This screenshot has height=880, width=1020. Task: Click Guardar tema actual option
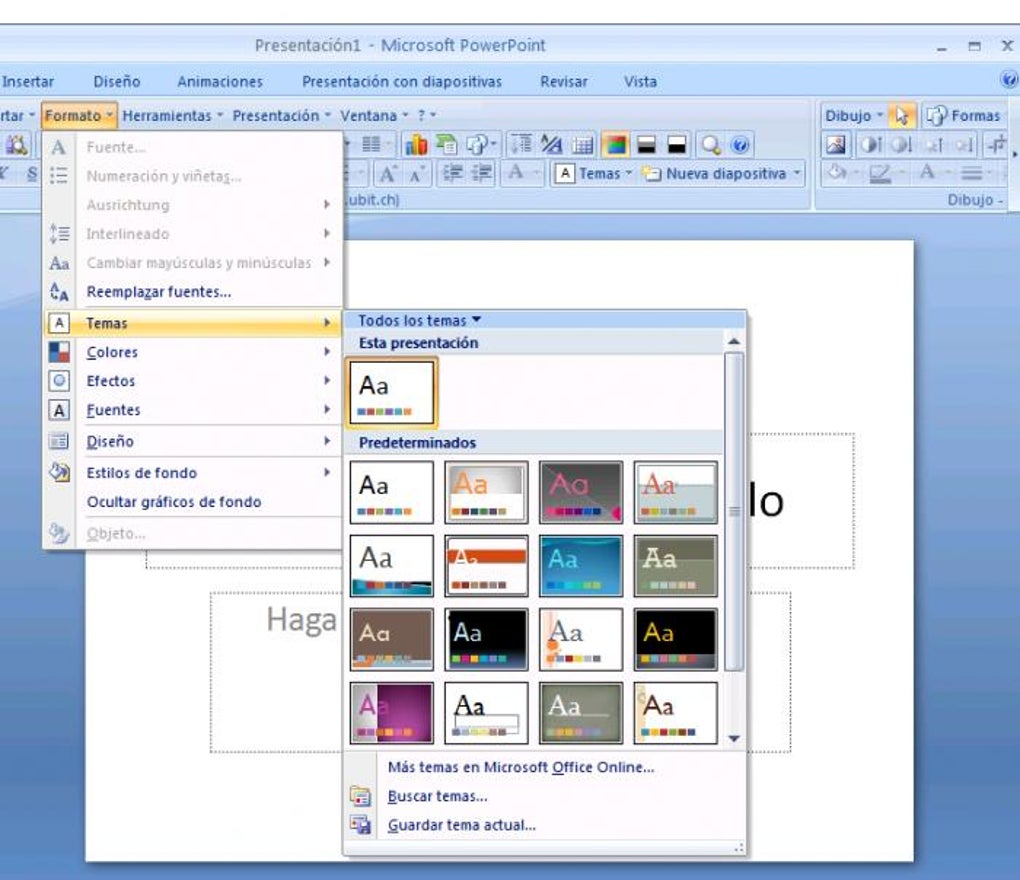point(461,825)
